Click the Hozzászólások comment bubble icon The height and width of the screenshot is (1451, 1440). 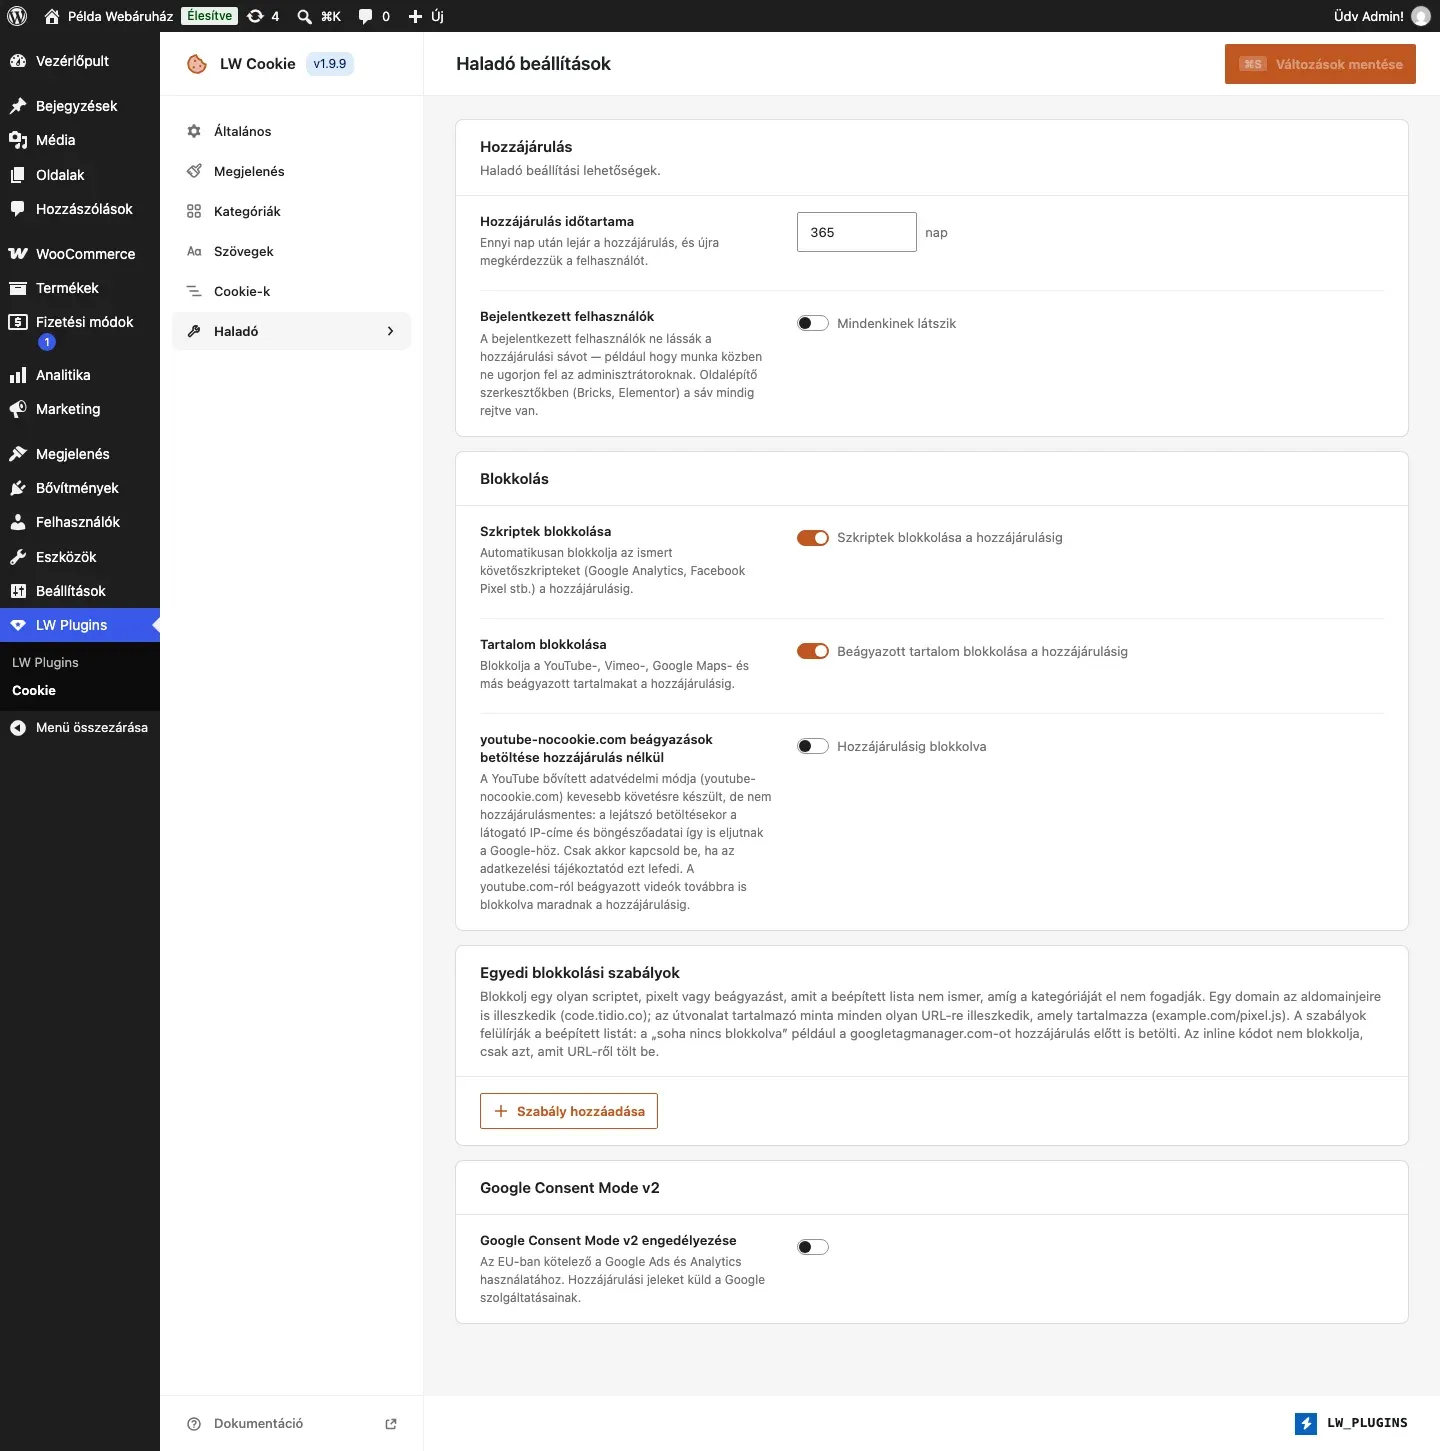pyautogui.click(x=17, y=209)
